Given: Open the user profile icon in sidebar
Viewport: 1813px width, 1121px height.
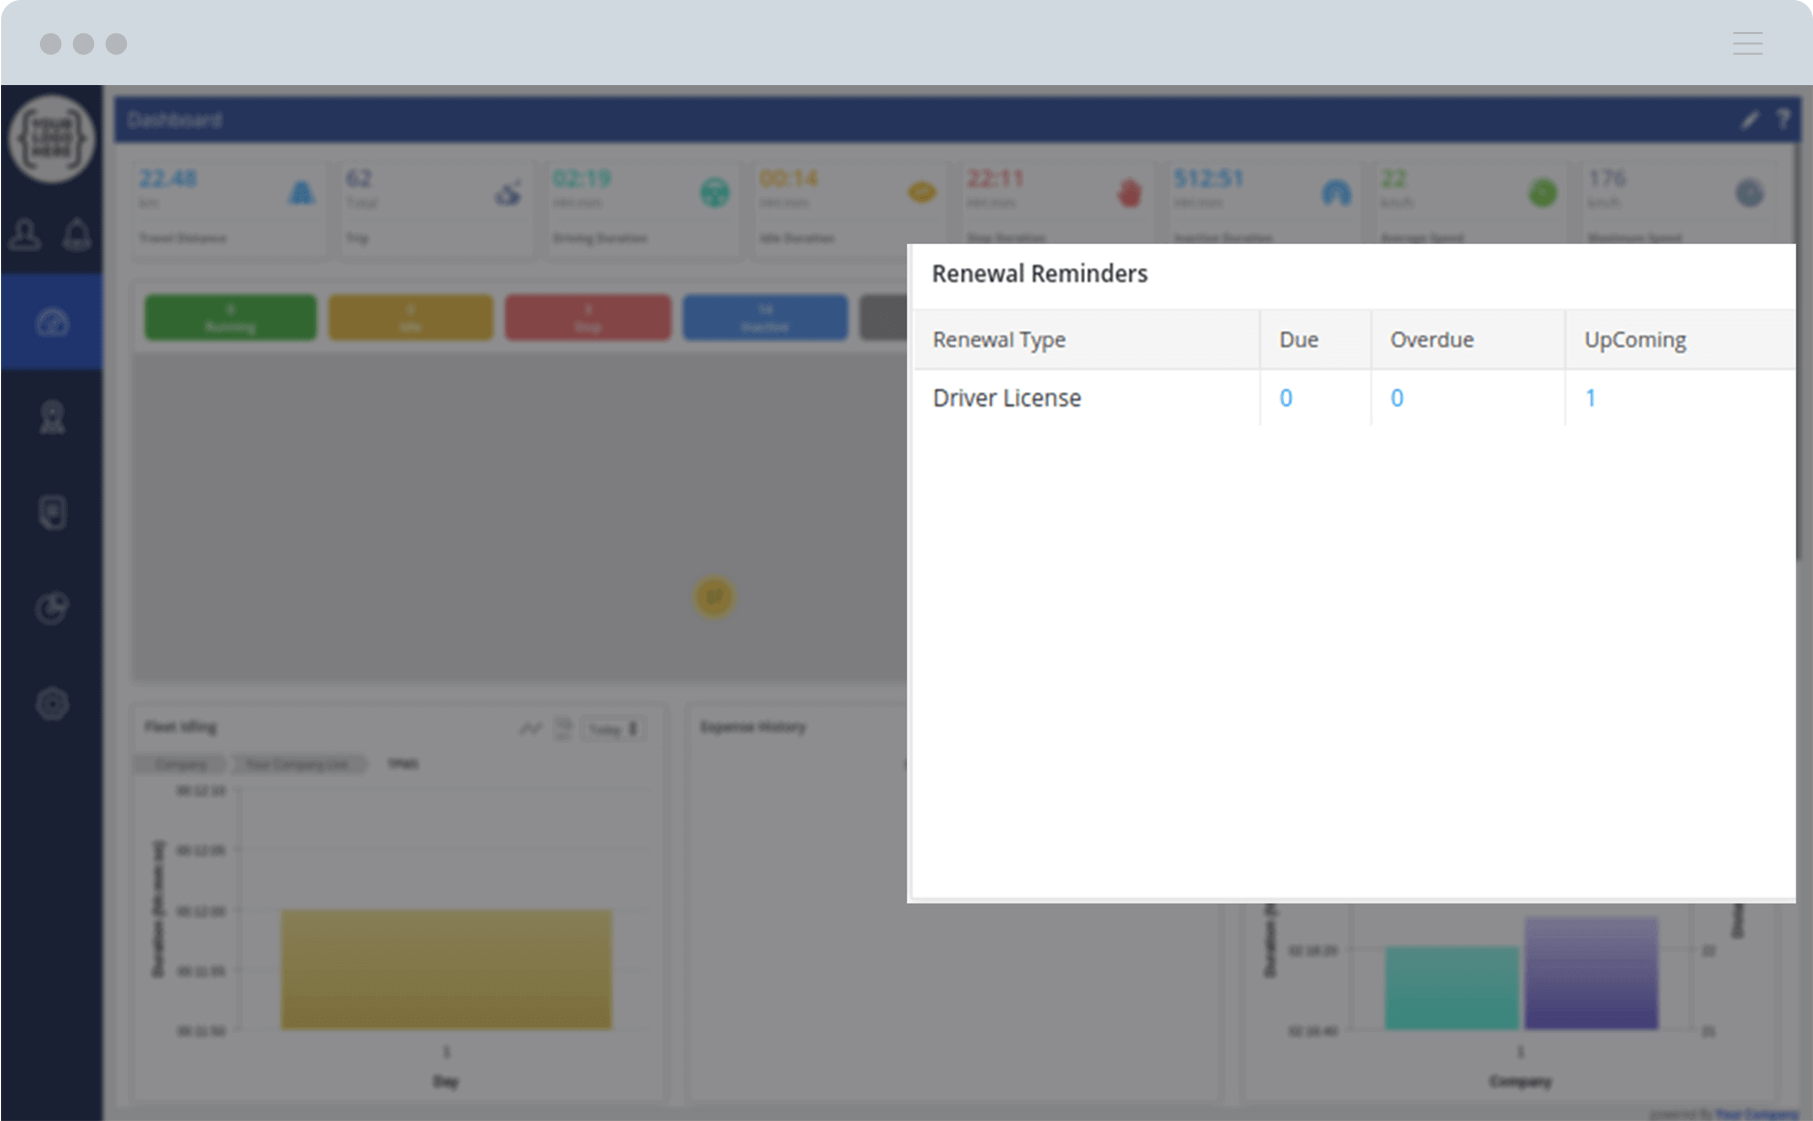Looking at the screenshot, I should [26, 235].
